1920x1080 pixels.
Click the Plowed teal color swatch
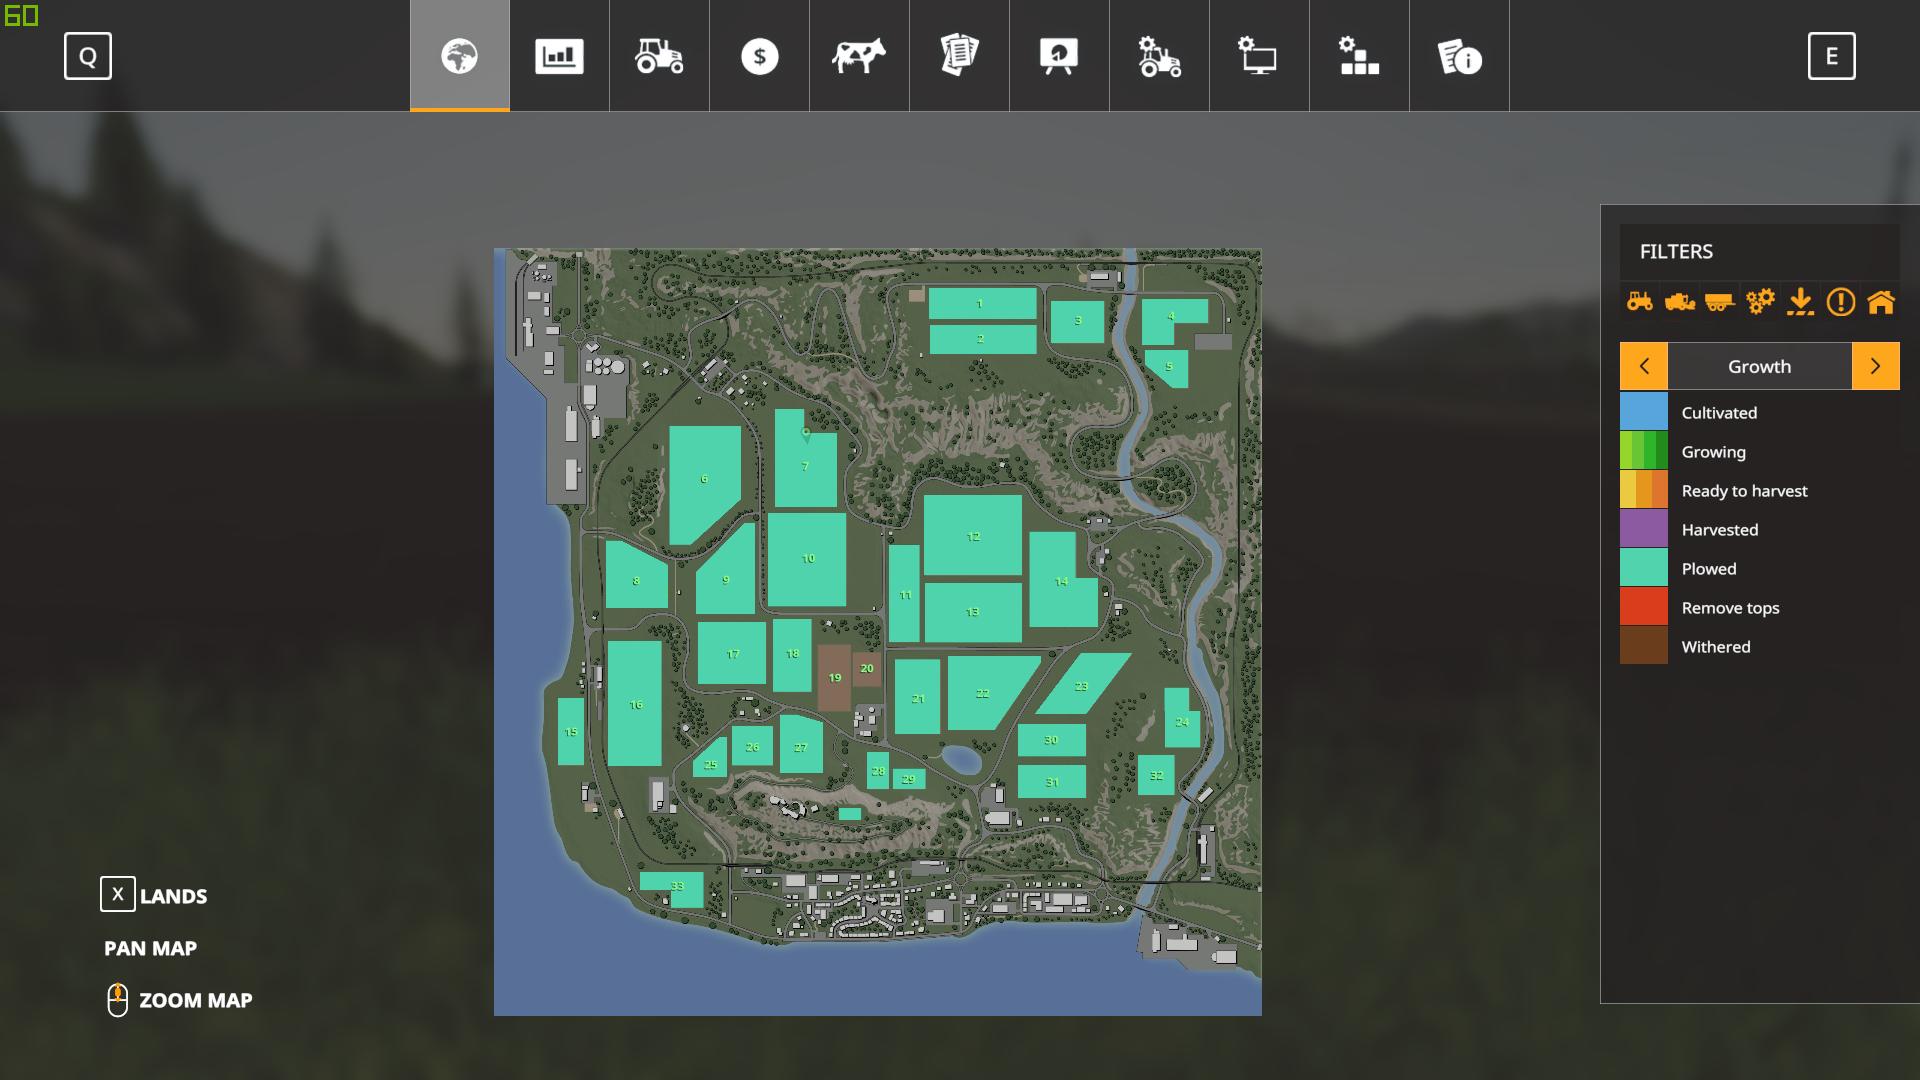tap(1644, 568)
